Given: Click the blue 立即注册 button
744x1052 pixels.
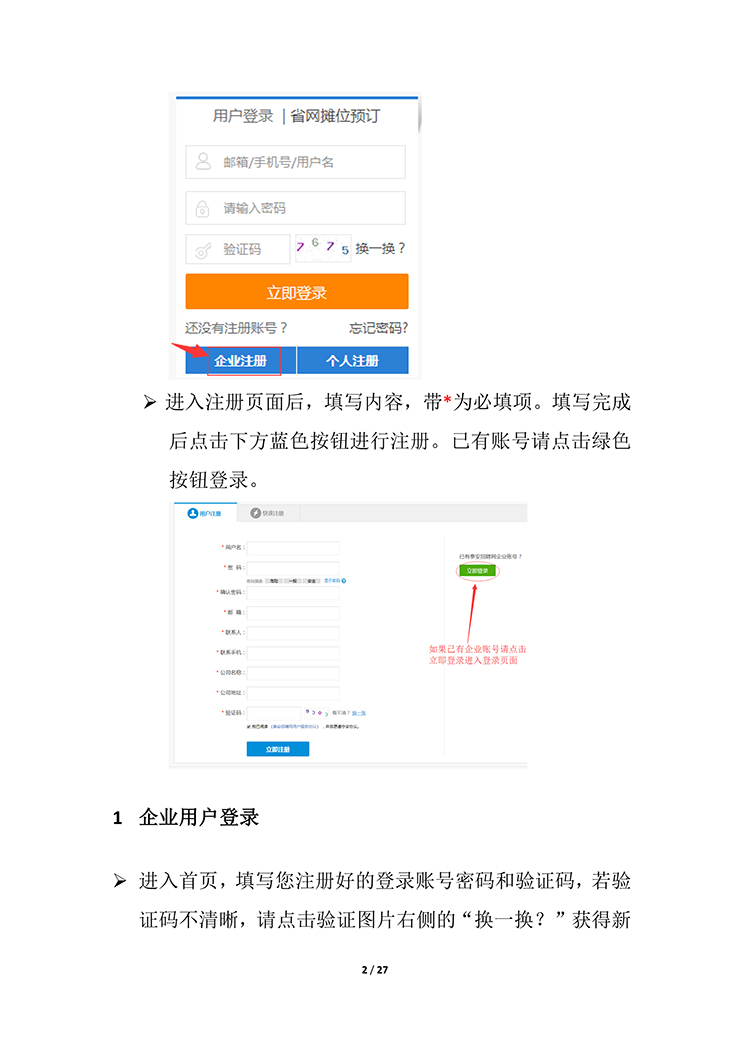Looking at the screenshot, I should click(x=278, y=749).
